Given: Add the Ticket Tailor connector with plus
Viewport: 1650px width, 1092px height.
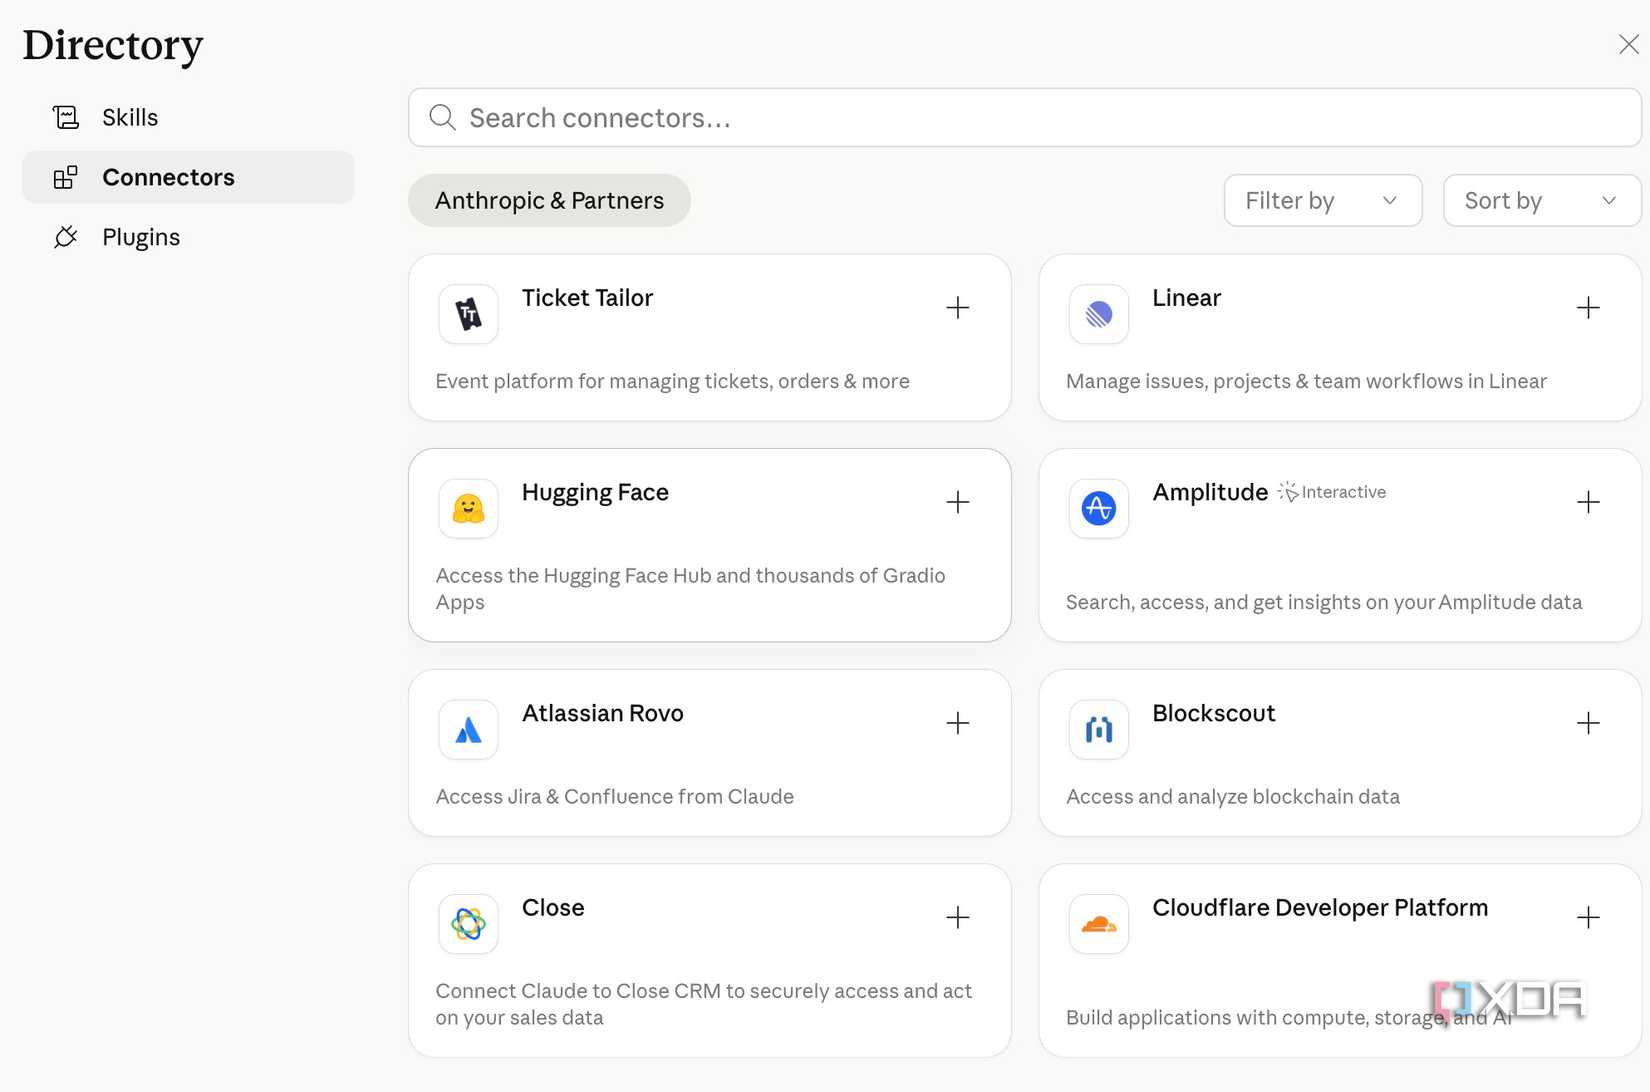Looking at the screenshot, I should 957,307.
